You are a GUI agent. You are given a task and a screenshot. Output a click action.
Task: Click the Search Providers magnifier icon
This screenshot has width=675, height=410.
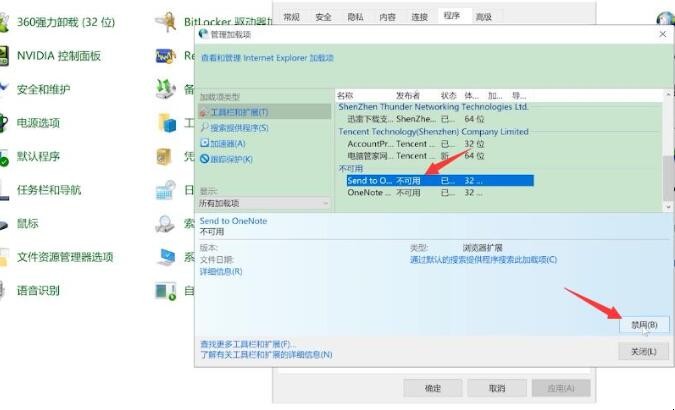pos(204,128)
